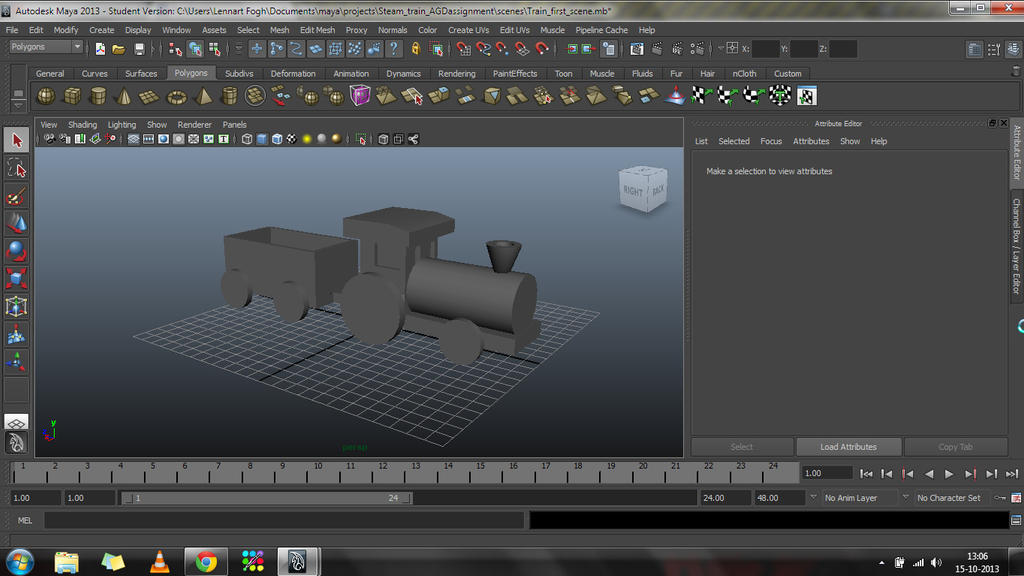This screenshot has width=1024, height=576.
Task: Click the purple cube shelf icon
Action: (360, 96)
